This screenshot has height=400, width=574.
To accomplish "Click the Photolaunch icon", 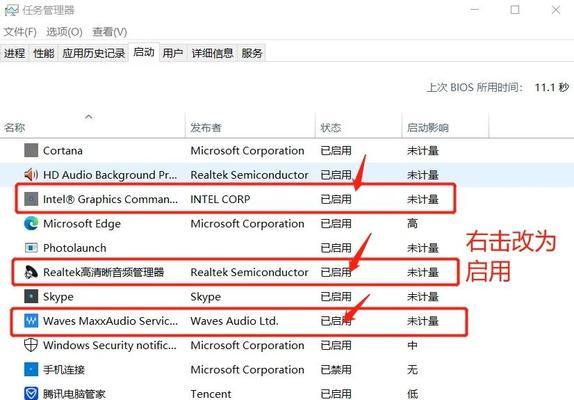I will pyautogui.click(x=31, y=248).
